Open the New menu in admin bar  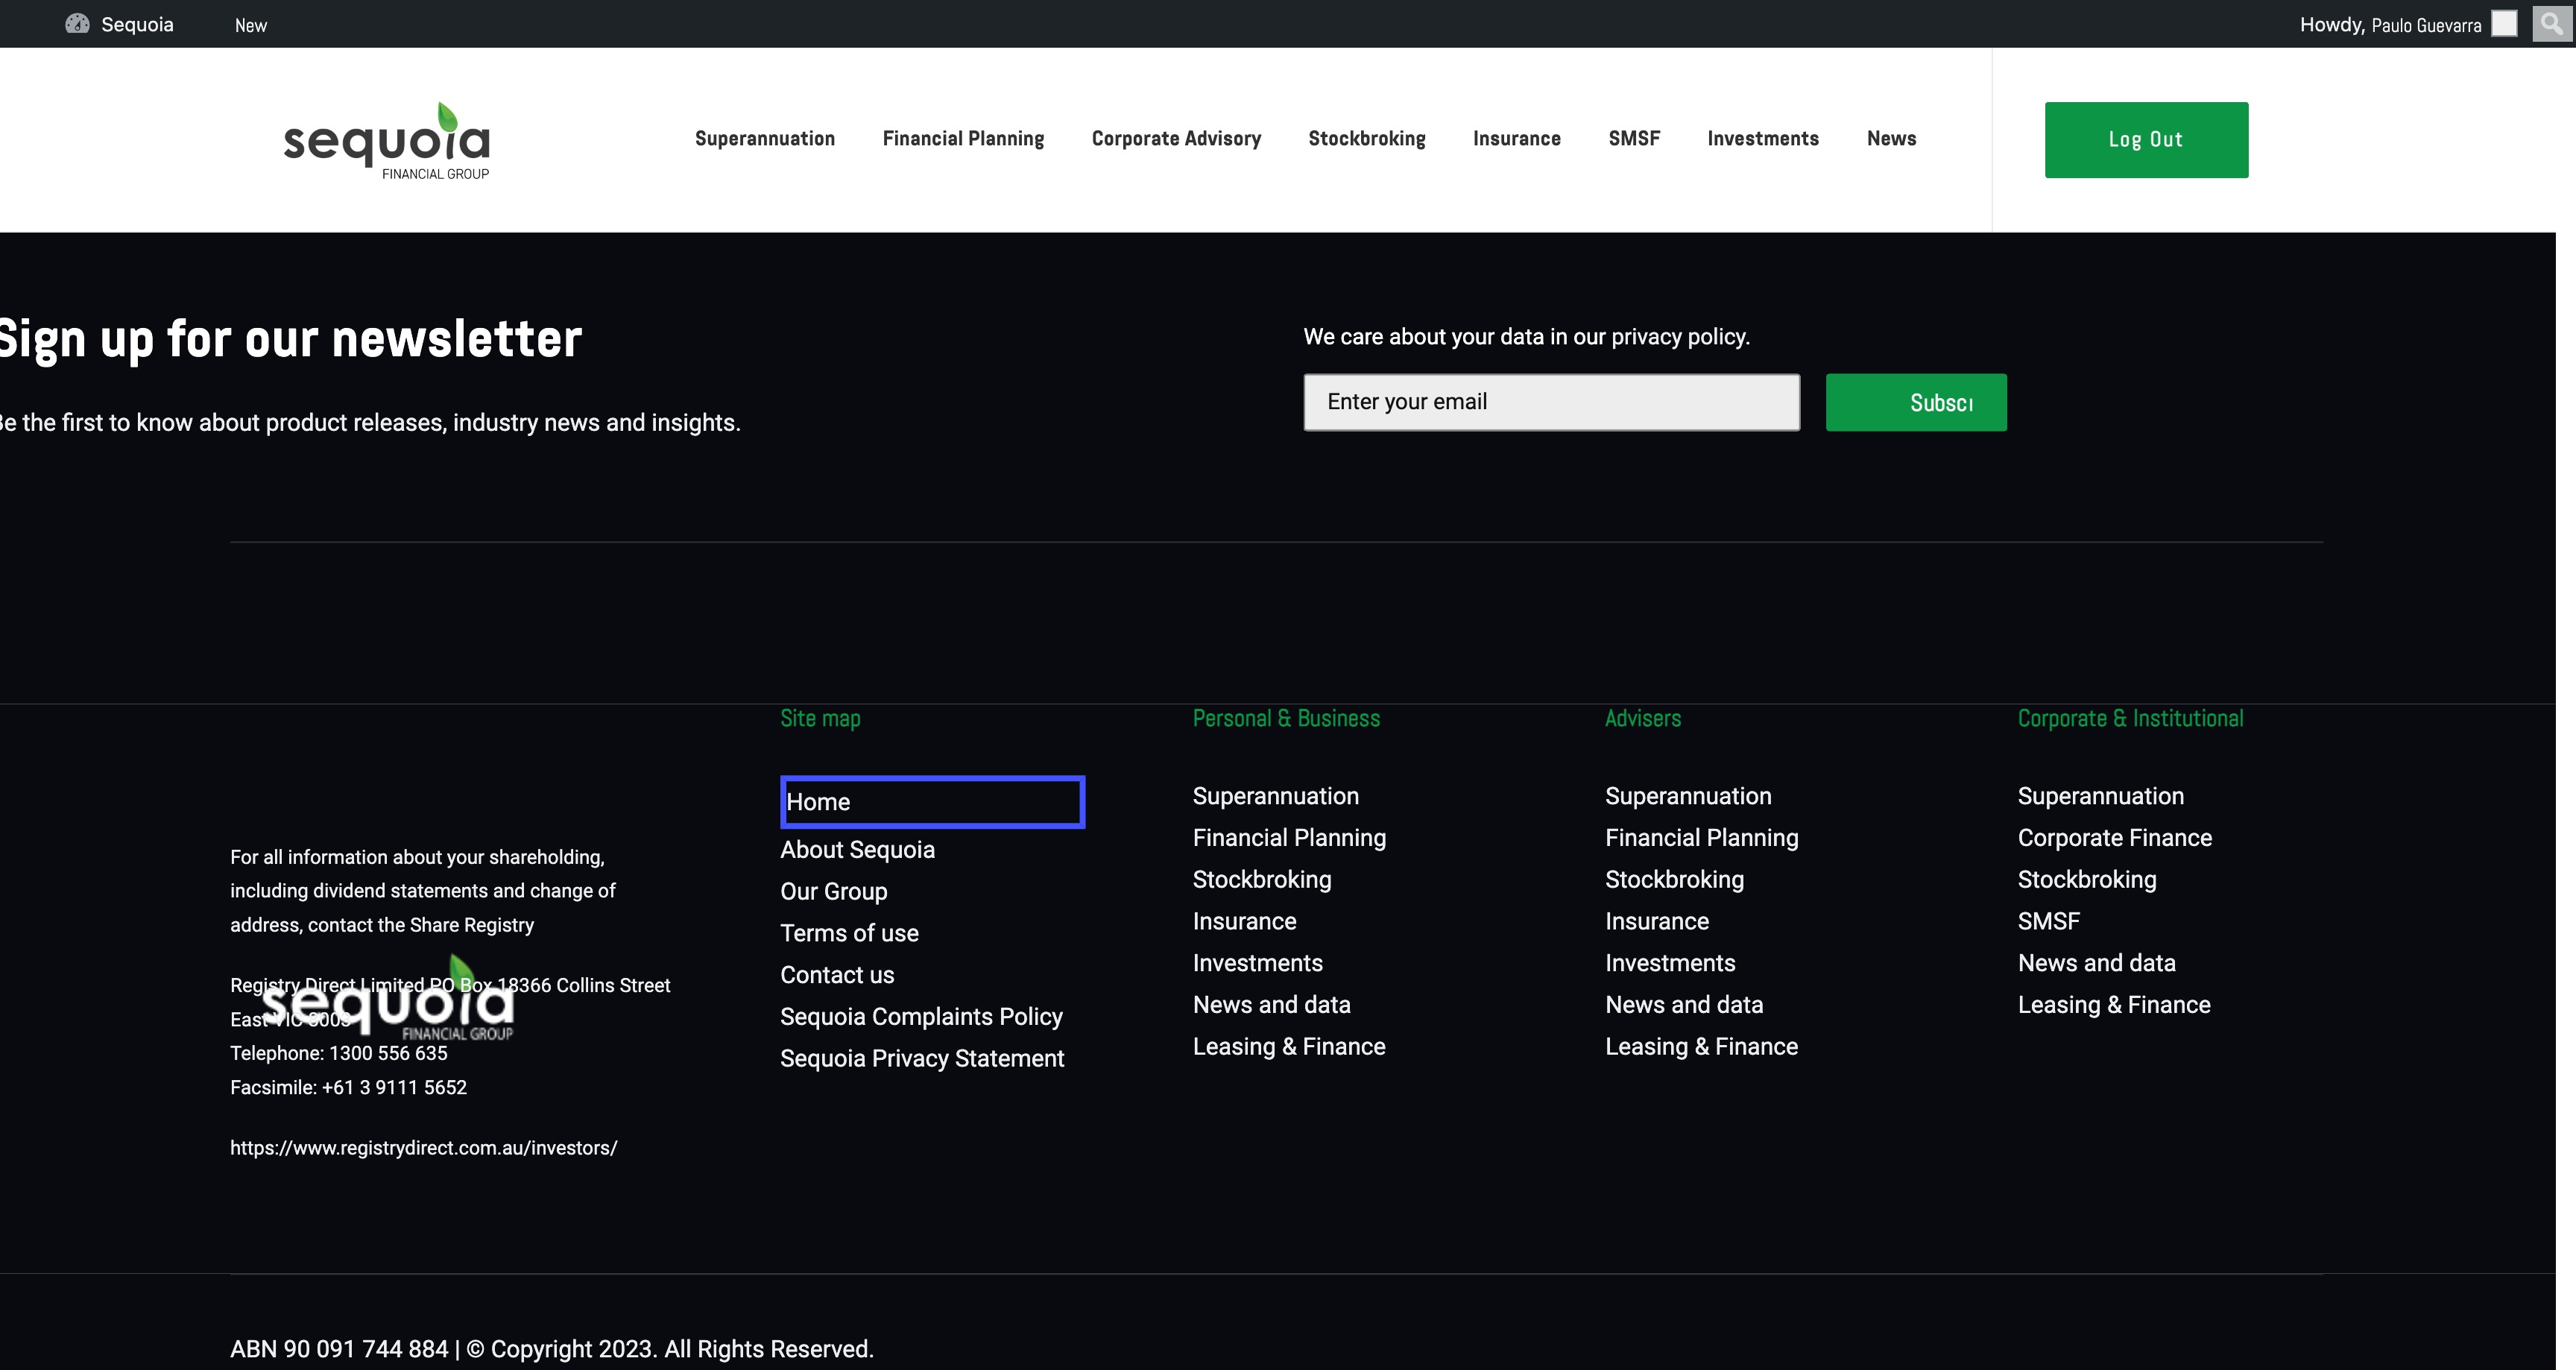(250, 25)
